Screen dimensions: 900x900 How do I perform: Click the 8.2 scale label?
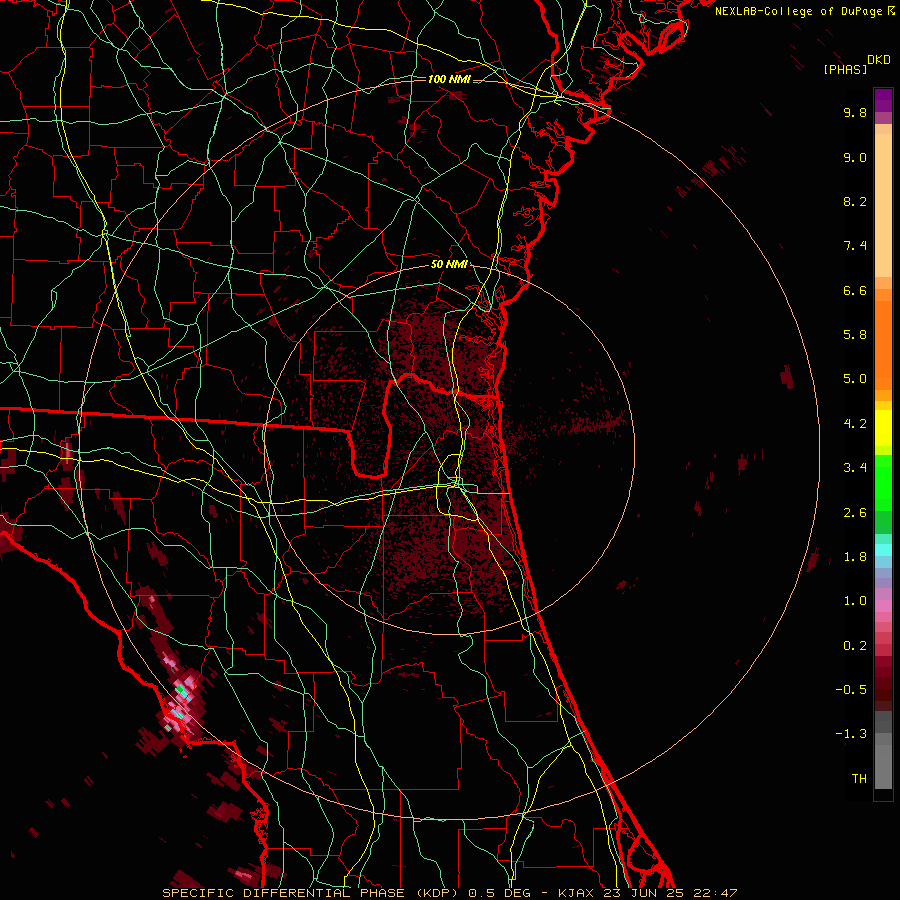(x=855, y=201)
